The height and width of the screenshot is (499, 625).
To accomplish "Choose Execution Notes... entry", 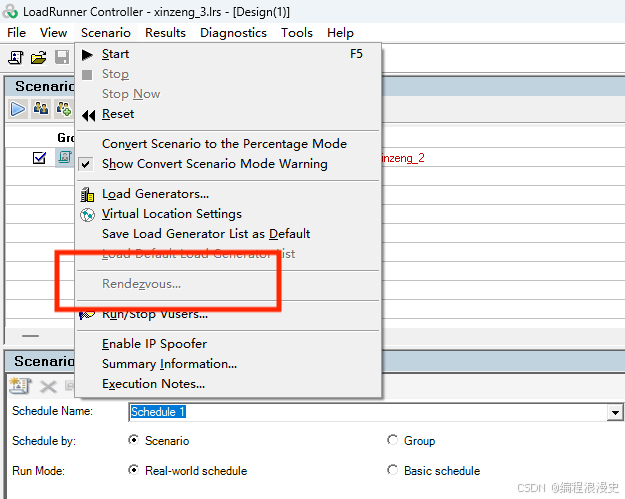I will (x=228, y=384).
